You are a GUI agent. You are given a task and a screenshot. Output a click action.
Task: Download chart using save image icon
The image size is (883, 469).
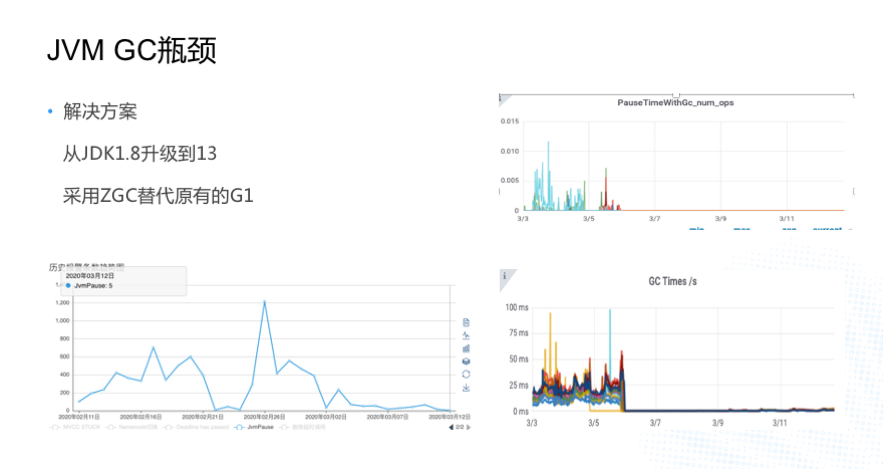(466, 388)
